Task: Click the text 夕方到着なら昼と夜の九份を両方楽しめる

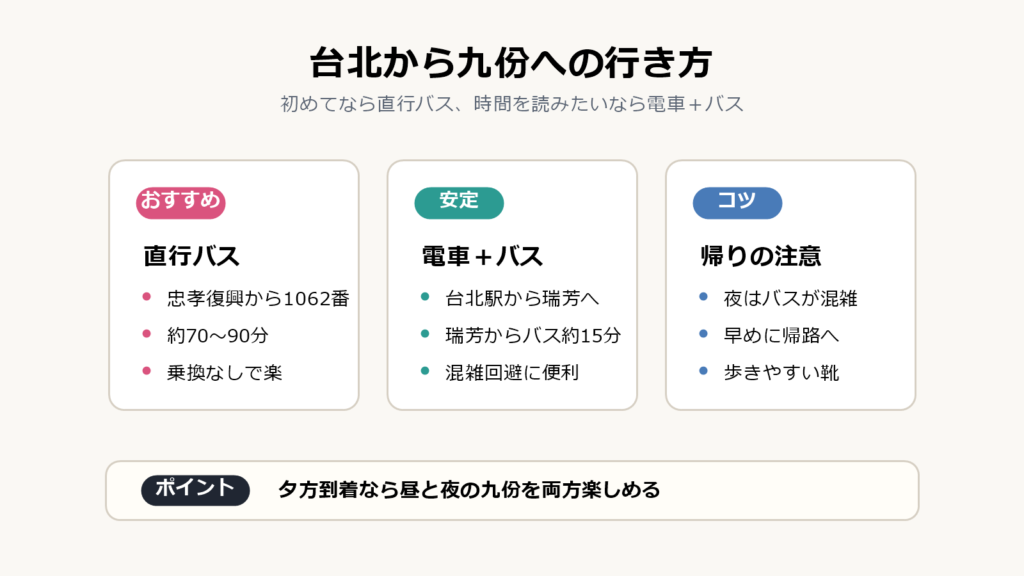Action: [469, 490]
